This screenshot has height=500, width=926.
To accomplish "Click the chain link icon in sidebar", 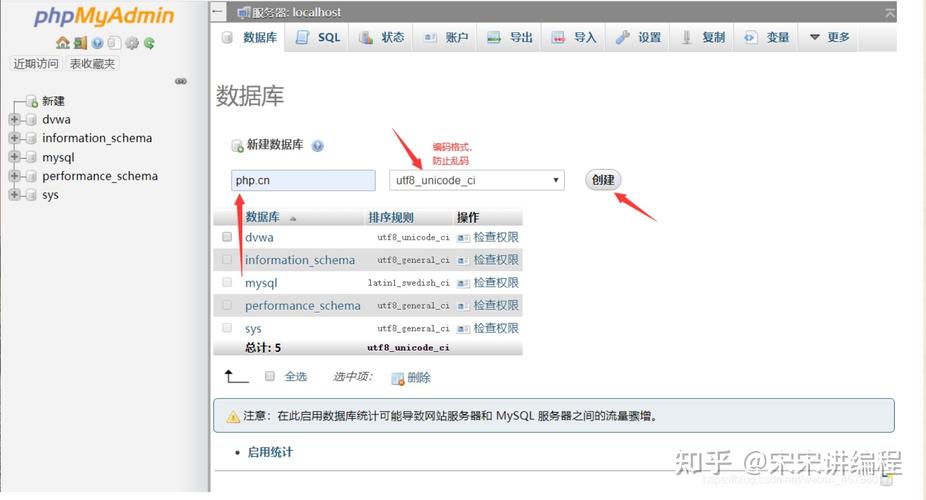I will pos(181,81).
